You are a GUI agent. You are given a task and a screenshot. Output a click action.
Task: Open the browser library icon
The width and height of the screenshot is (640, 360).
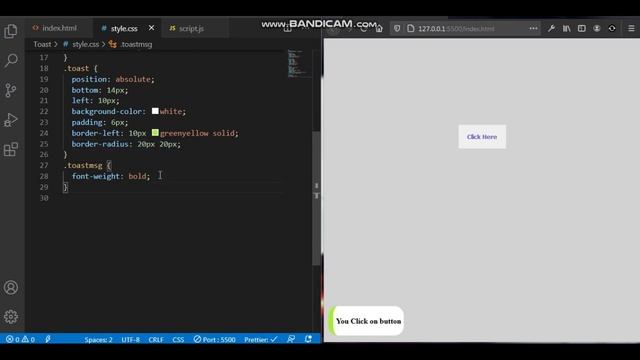point(567,29)
